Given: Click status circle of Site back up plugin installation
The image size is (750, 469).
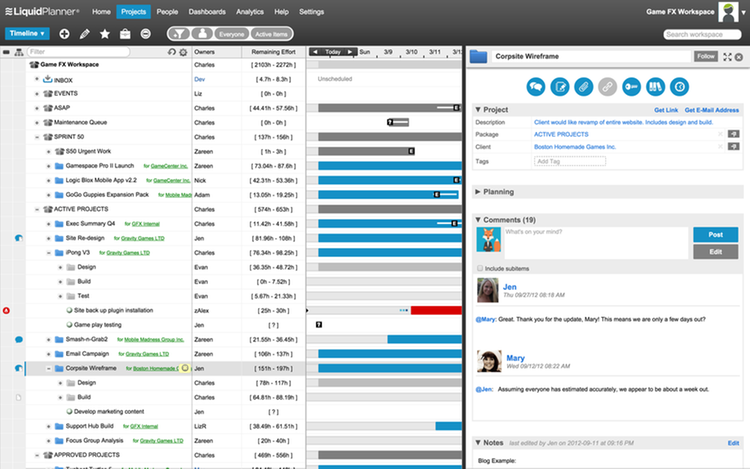Looking at the screenshot, I should (x=69, y=310).
